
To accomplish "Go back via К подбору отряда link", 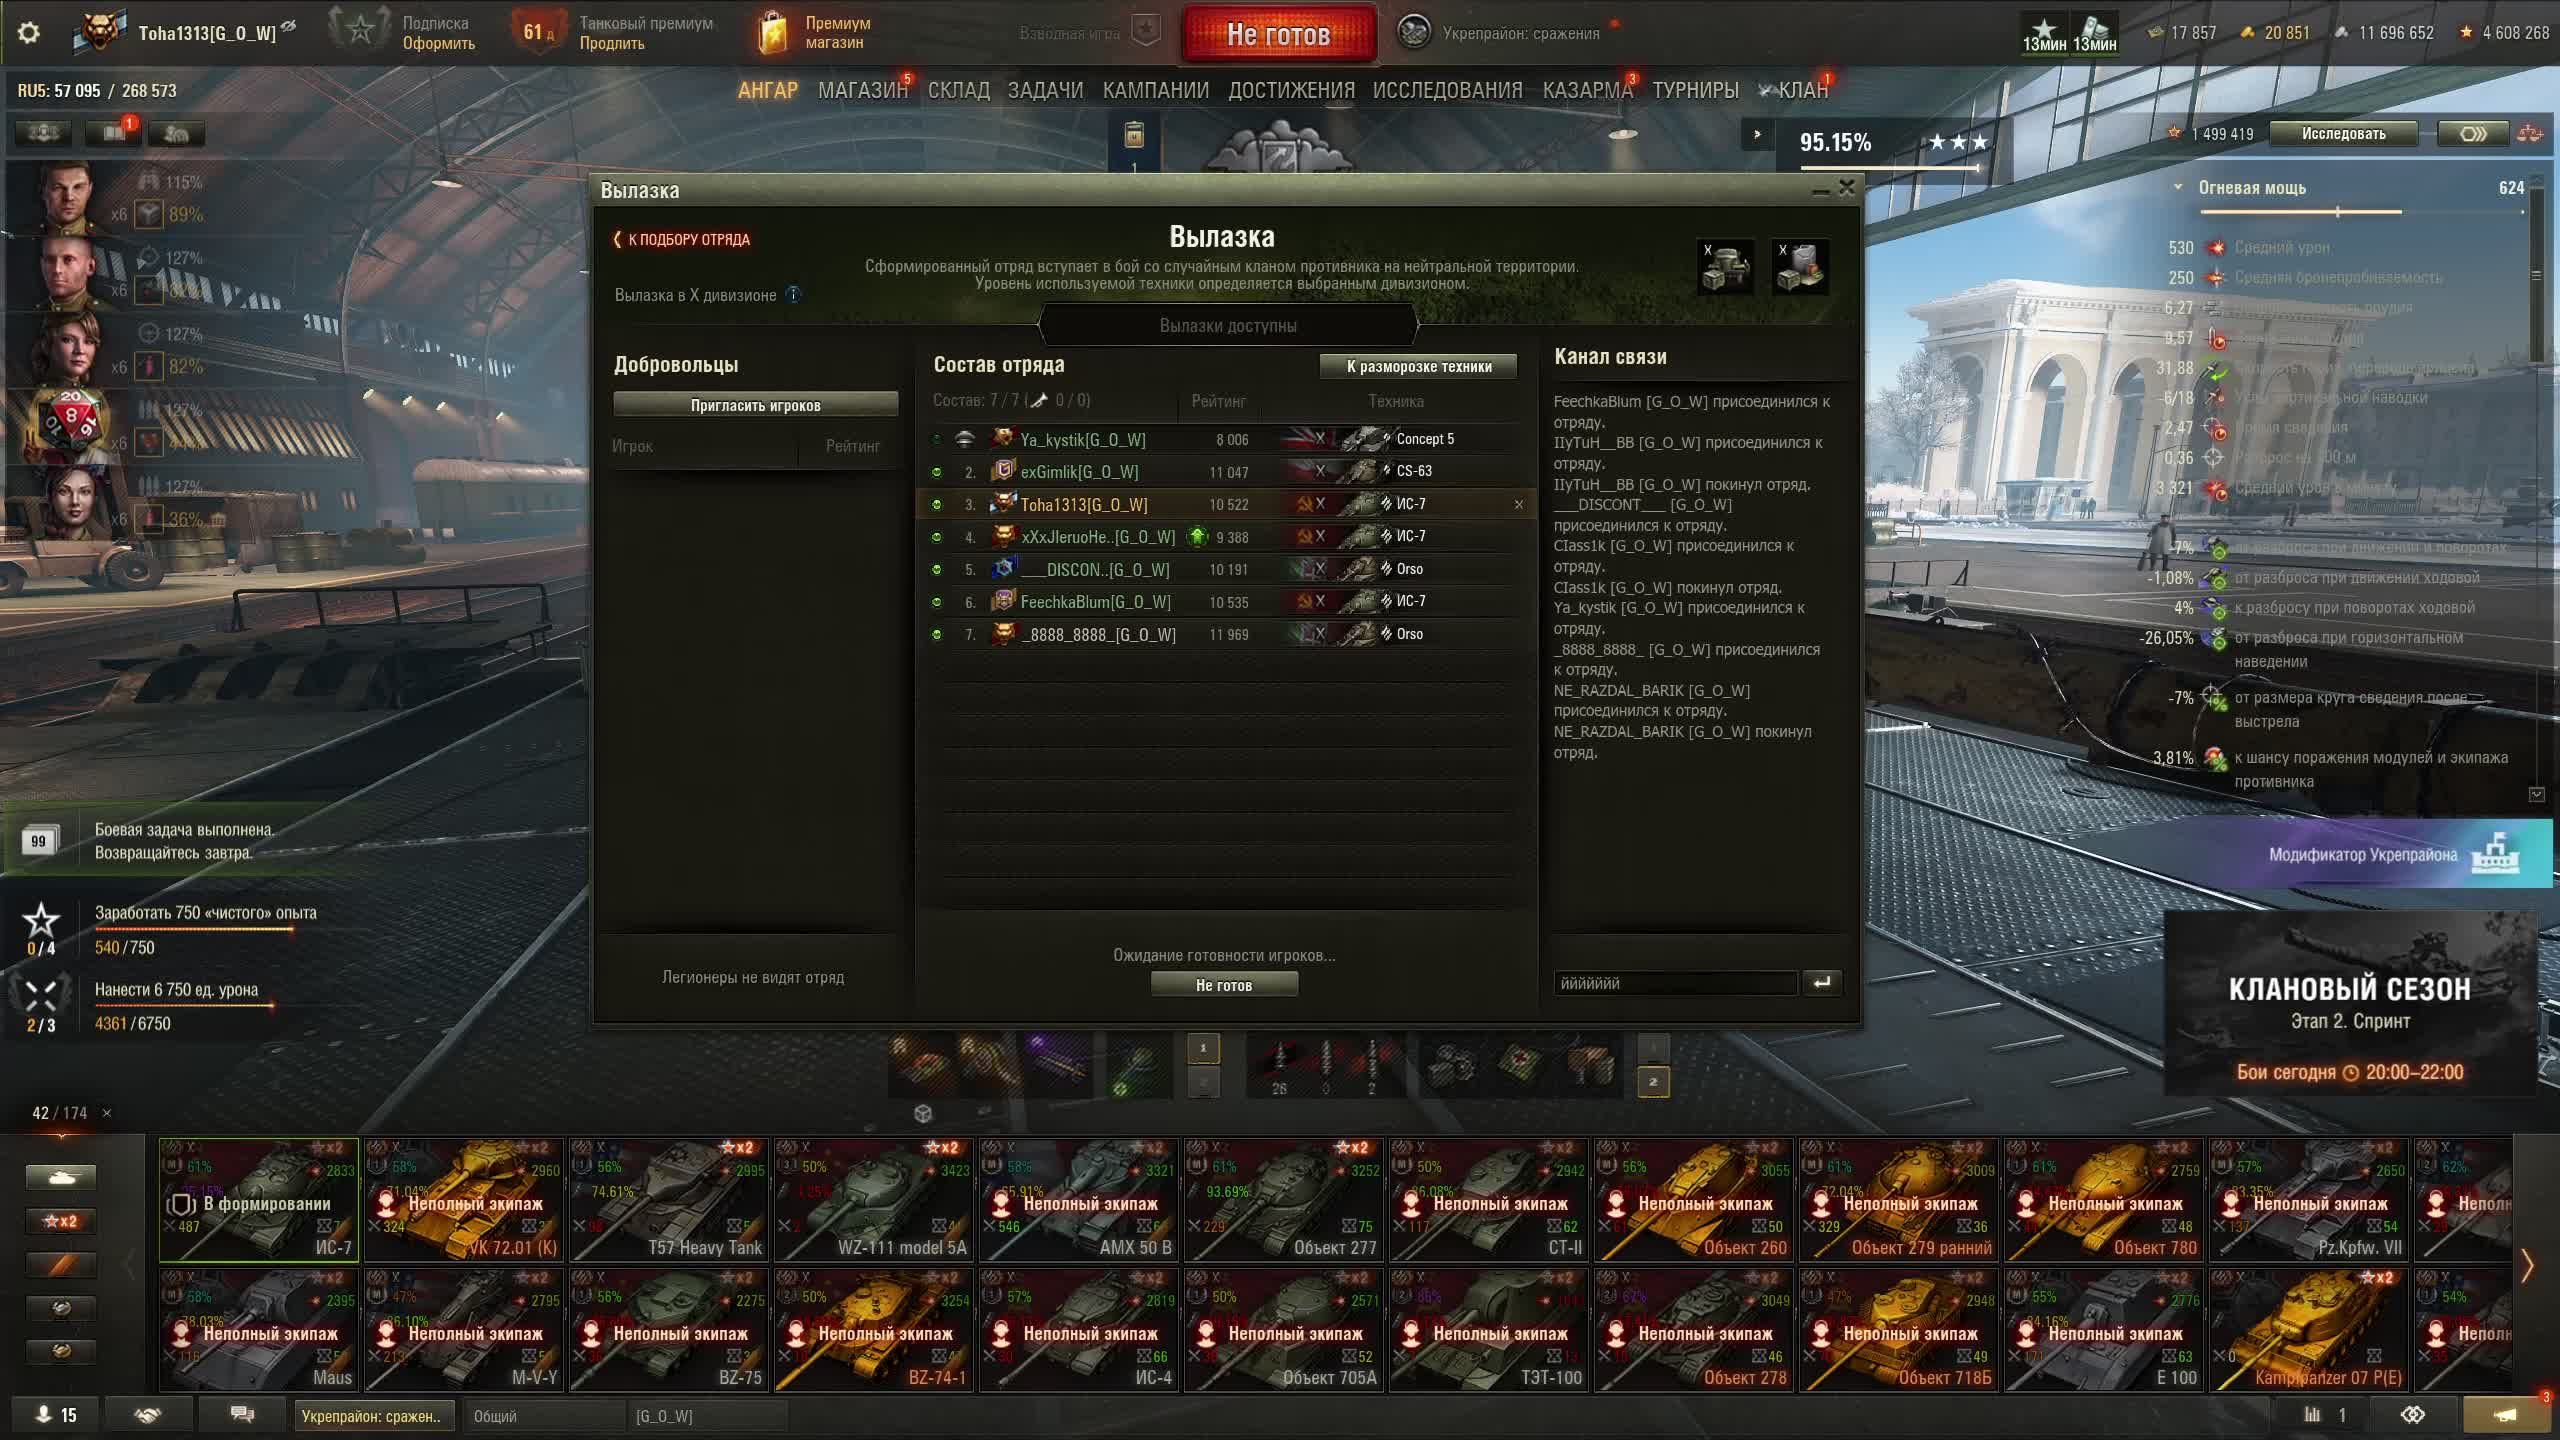I will pos(682,239).
